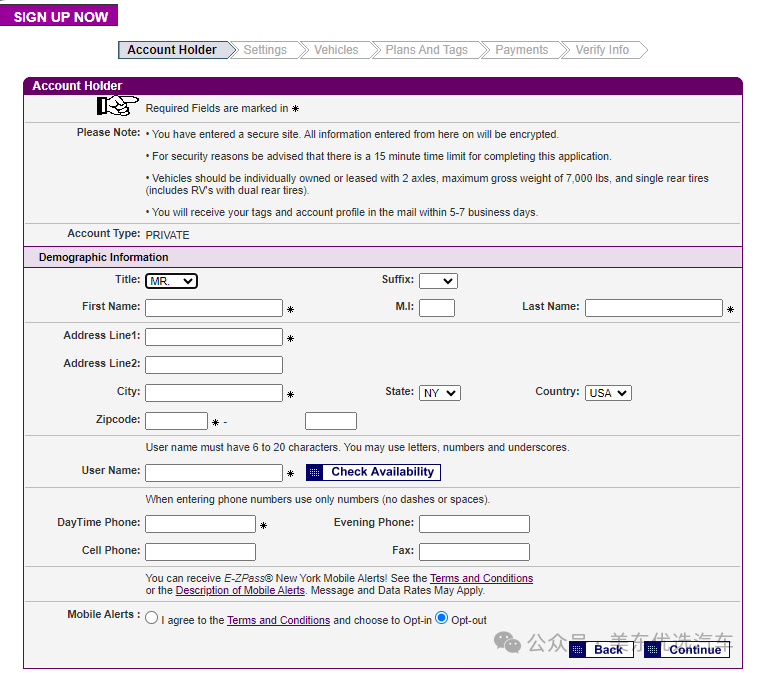Click the Continue button
758x673 pixels.
coord(686,649)
